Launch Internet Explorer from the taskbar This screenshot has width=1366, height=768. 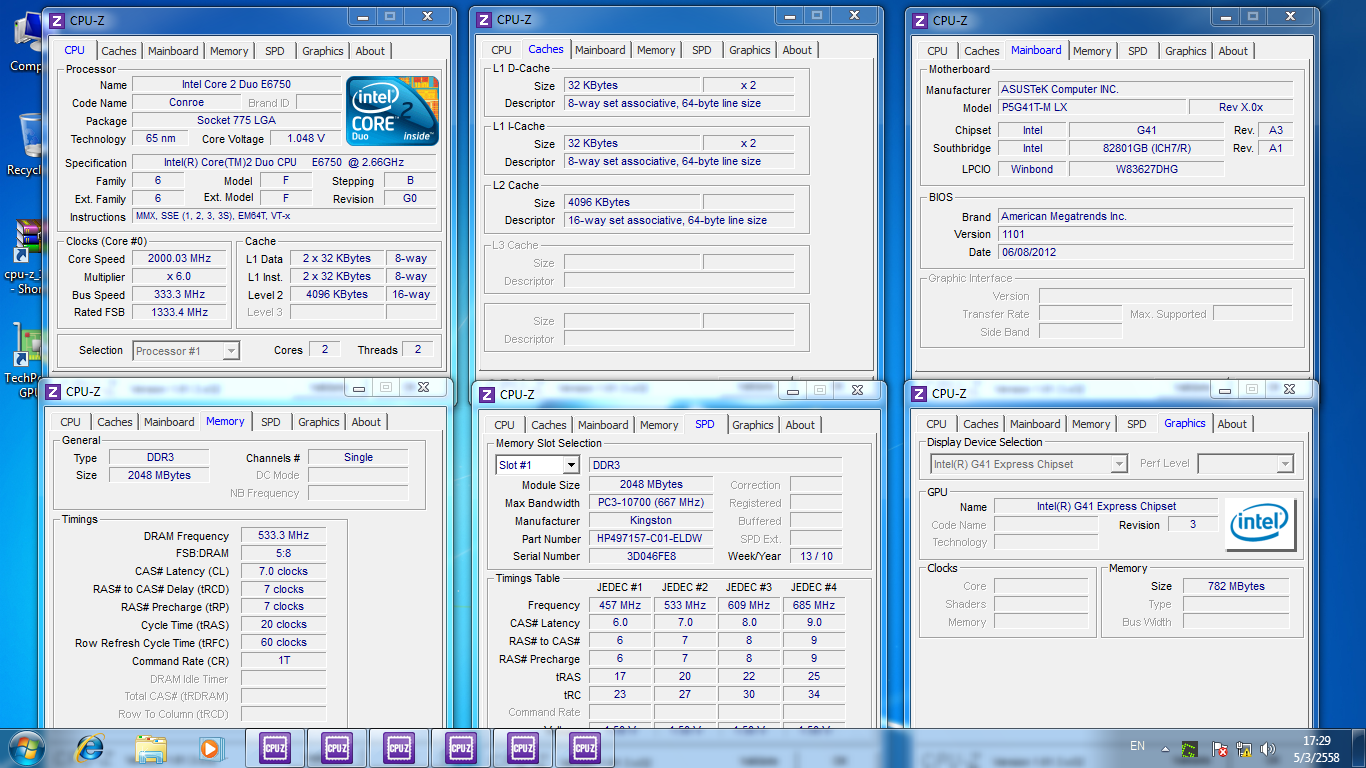(x=90, y=747)
